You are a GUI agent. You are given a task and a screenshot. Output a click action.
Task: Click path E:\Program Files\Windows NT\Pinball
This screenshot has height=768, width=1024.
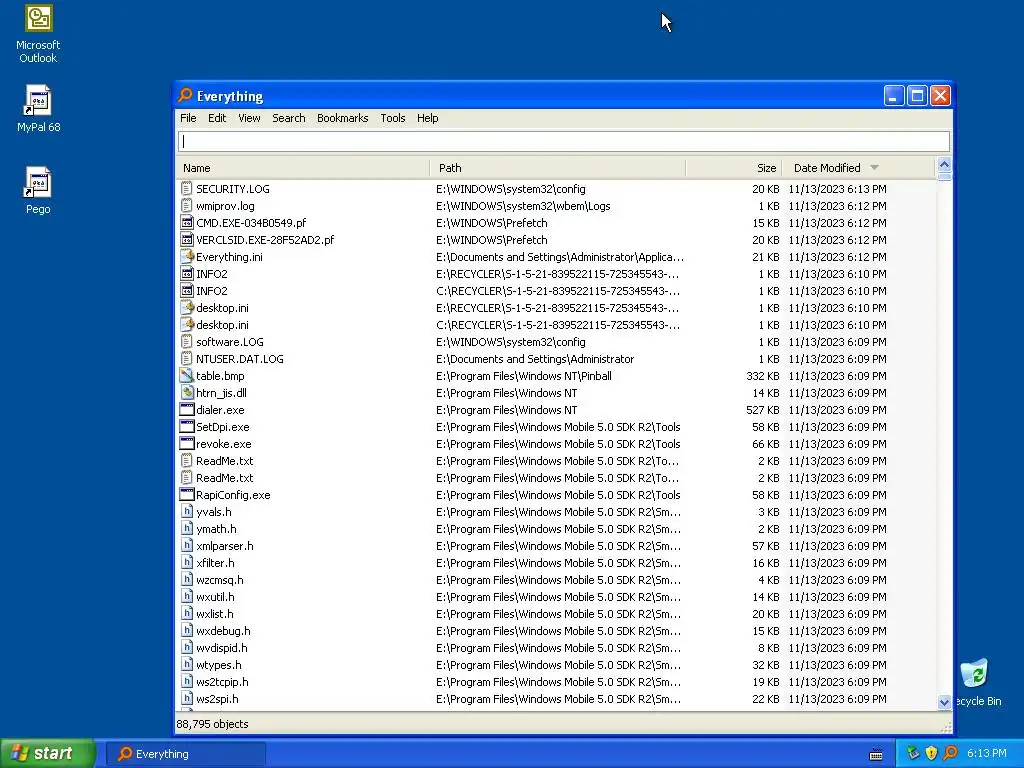click(524, 376)
